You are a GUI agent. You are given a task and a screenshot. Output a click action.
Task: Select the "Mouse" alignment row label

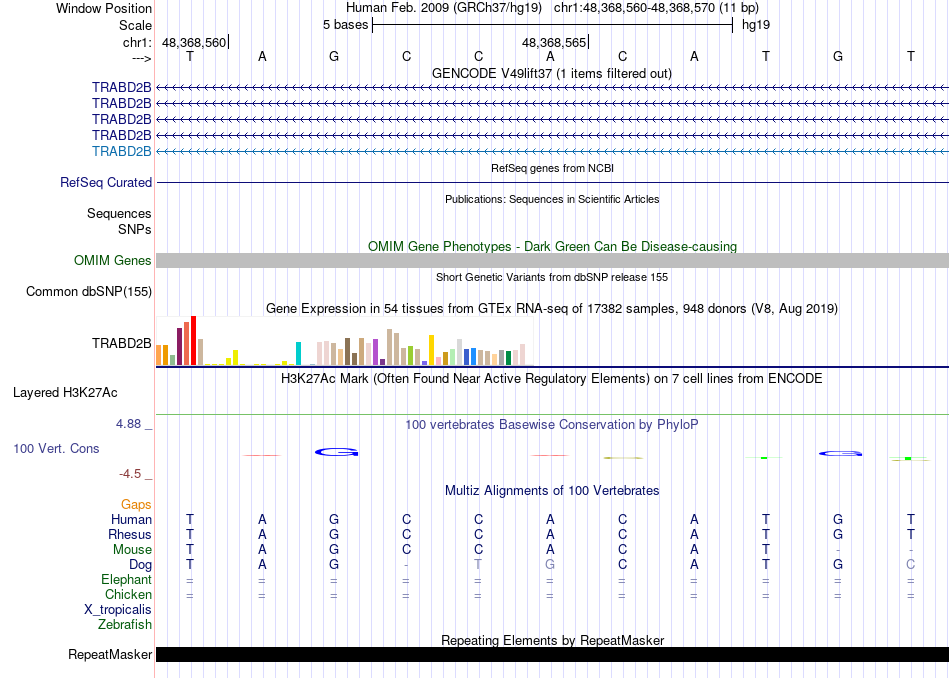click(x=132, y=550)
